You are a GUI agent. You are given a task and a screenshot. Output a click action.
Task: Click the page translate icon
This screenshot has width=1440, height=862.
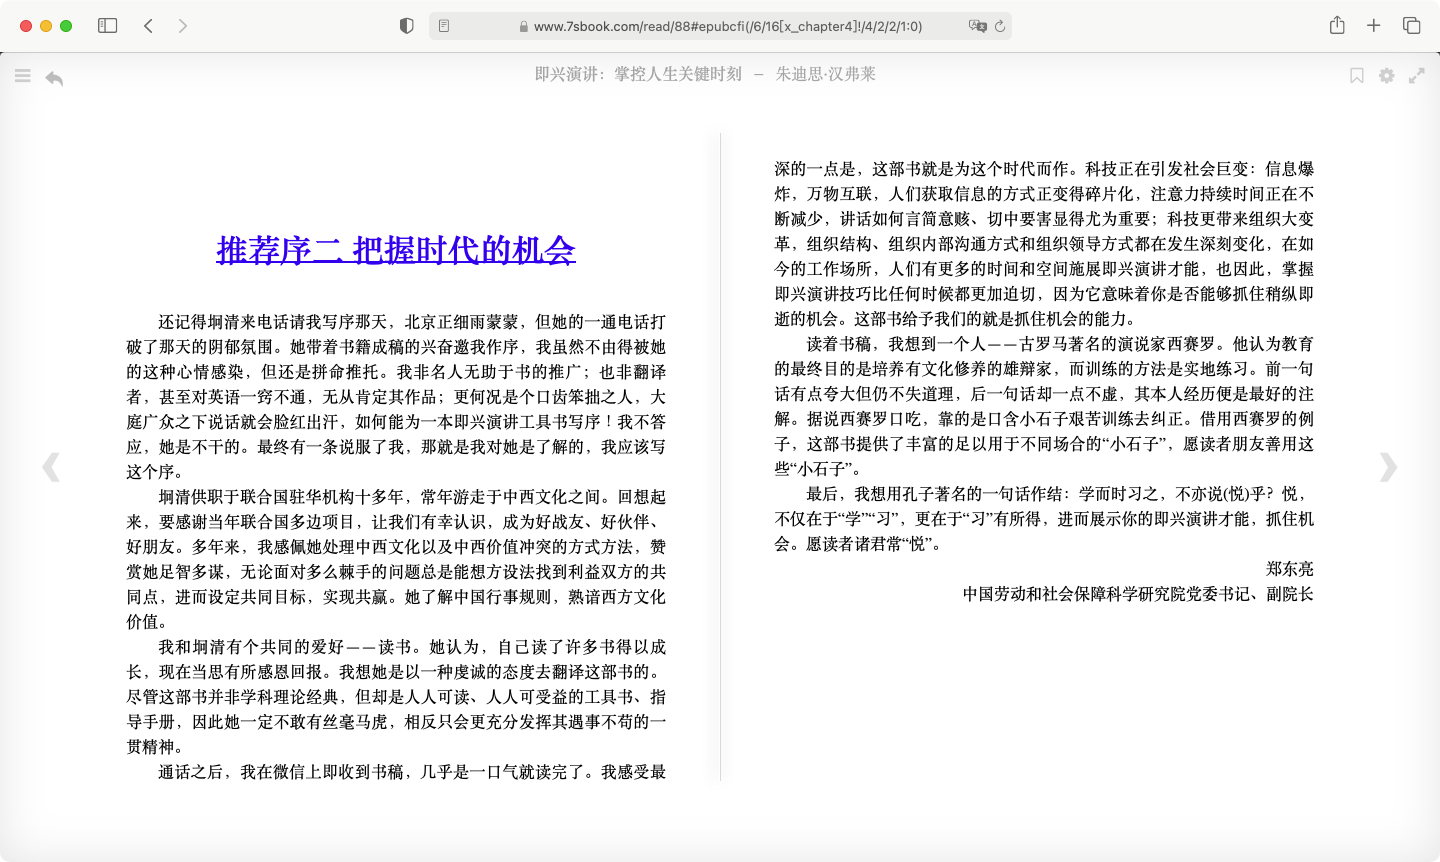(977, 26)
